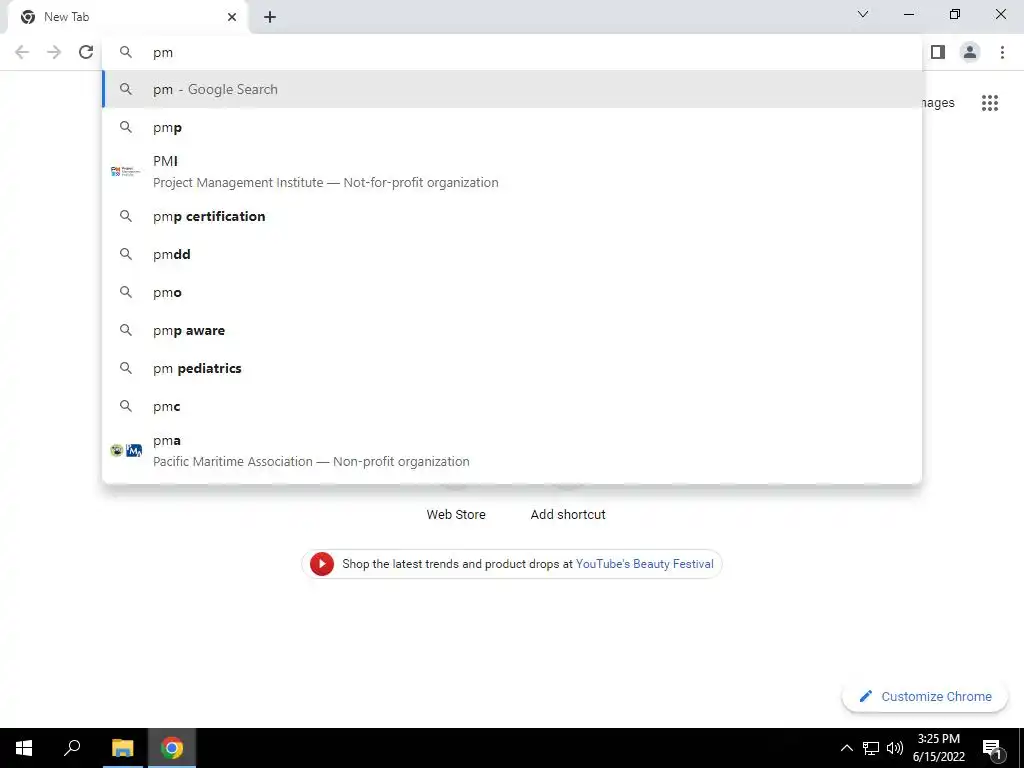This screenshot has width=1024, height=768.
Task: Select the 'pmdd' suggestion
Action: click(x=512, y=254)
